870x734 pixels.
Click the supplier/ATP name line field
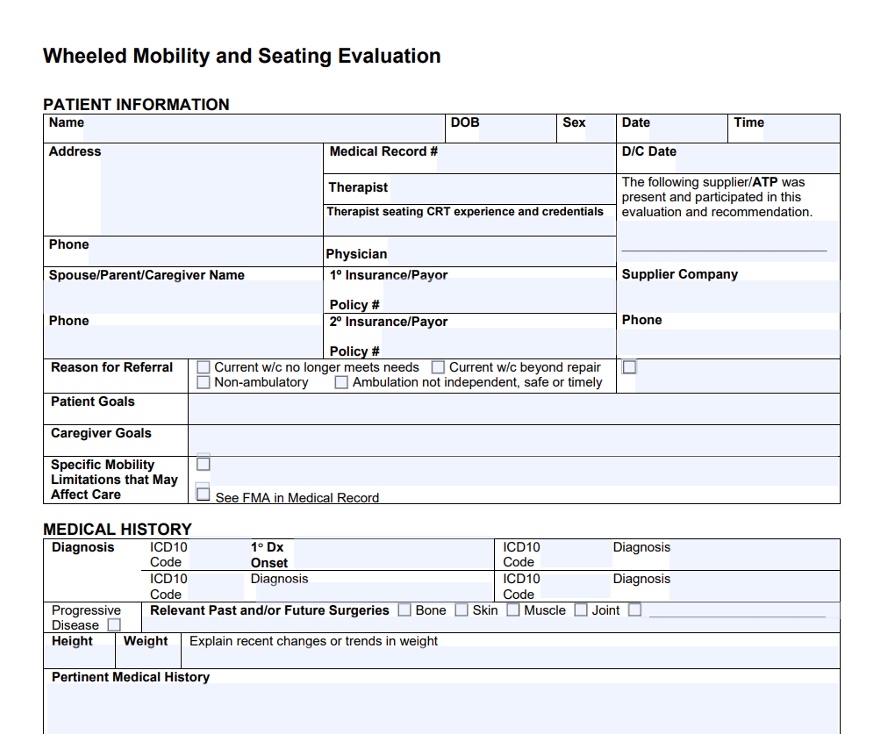[728, 241]
